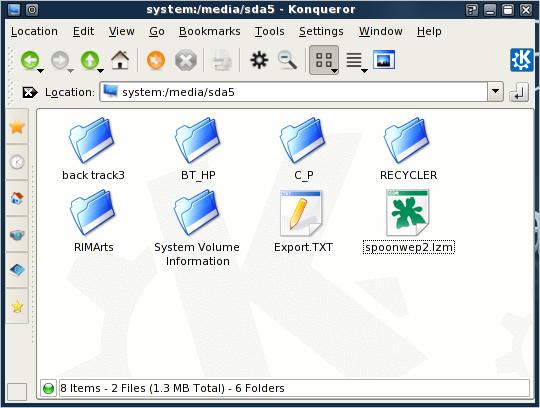
Task: Open the gear configuration icon
Action: [x=259, y=60]
